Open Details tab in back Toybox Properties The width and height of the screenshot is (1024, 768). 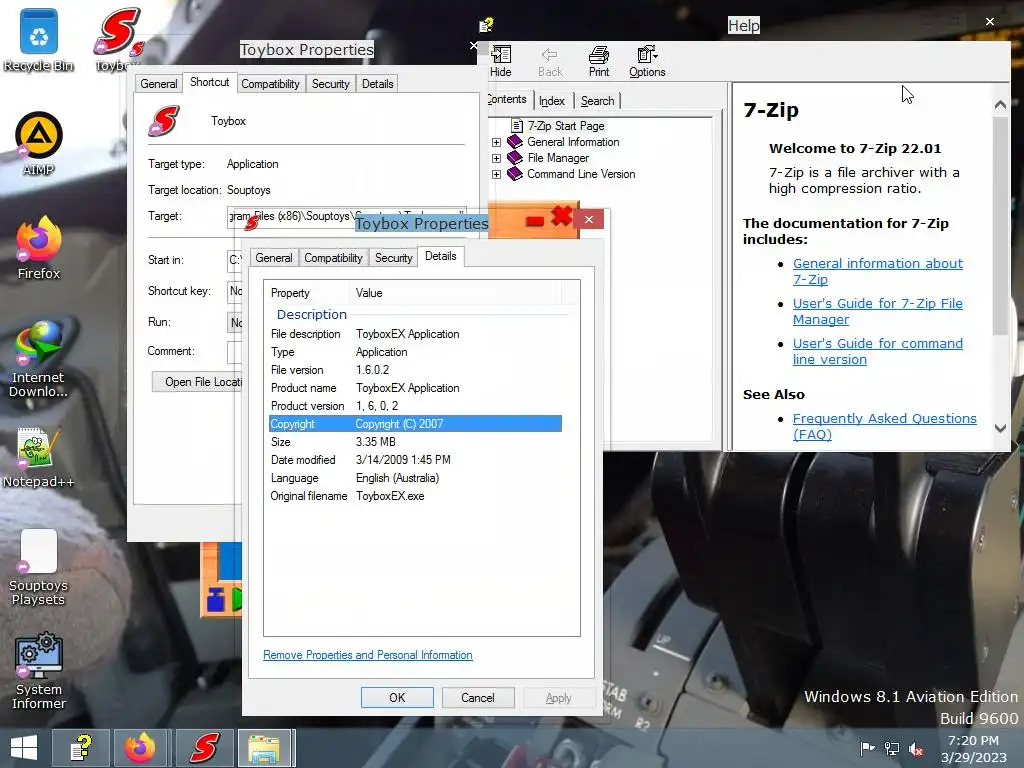click(377, 84)
